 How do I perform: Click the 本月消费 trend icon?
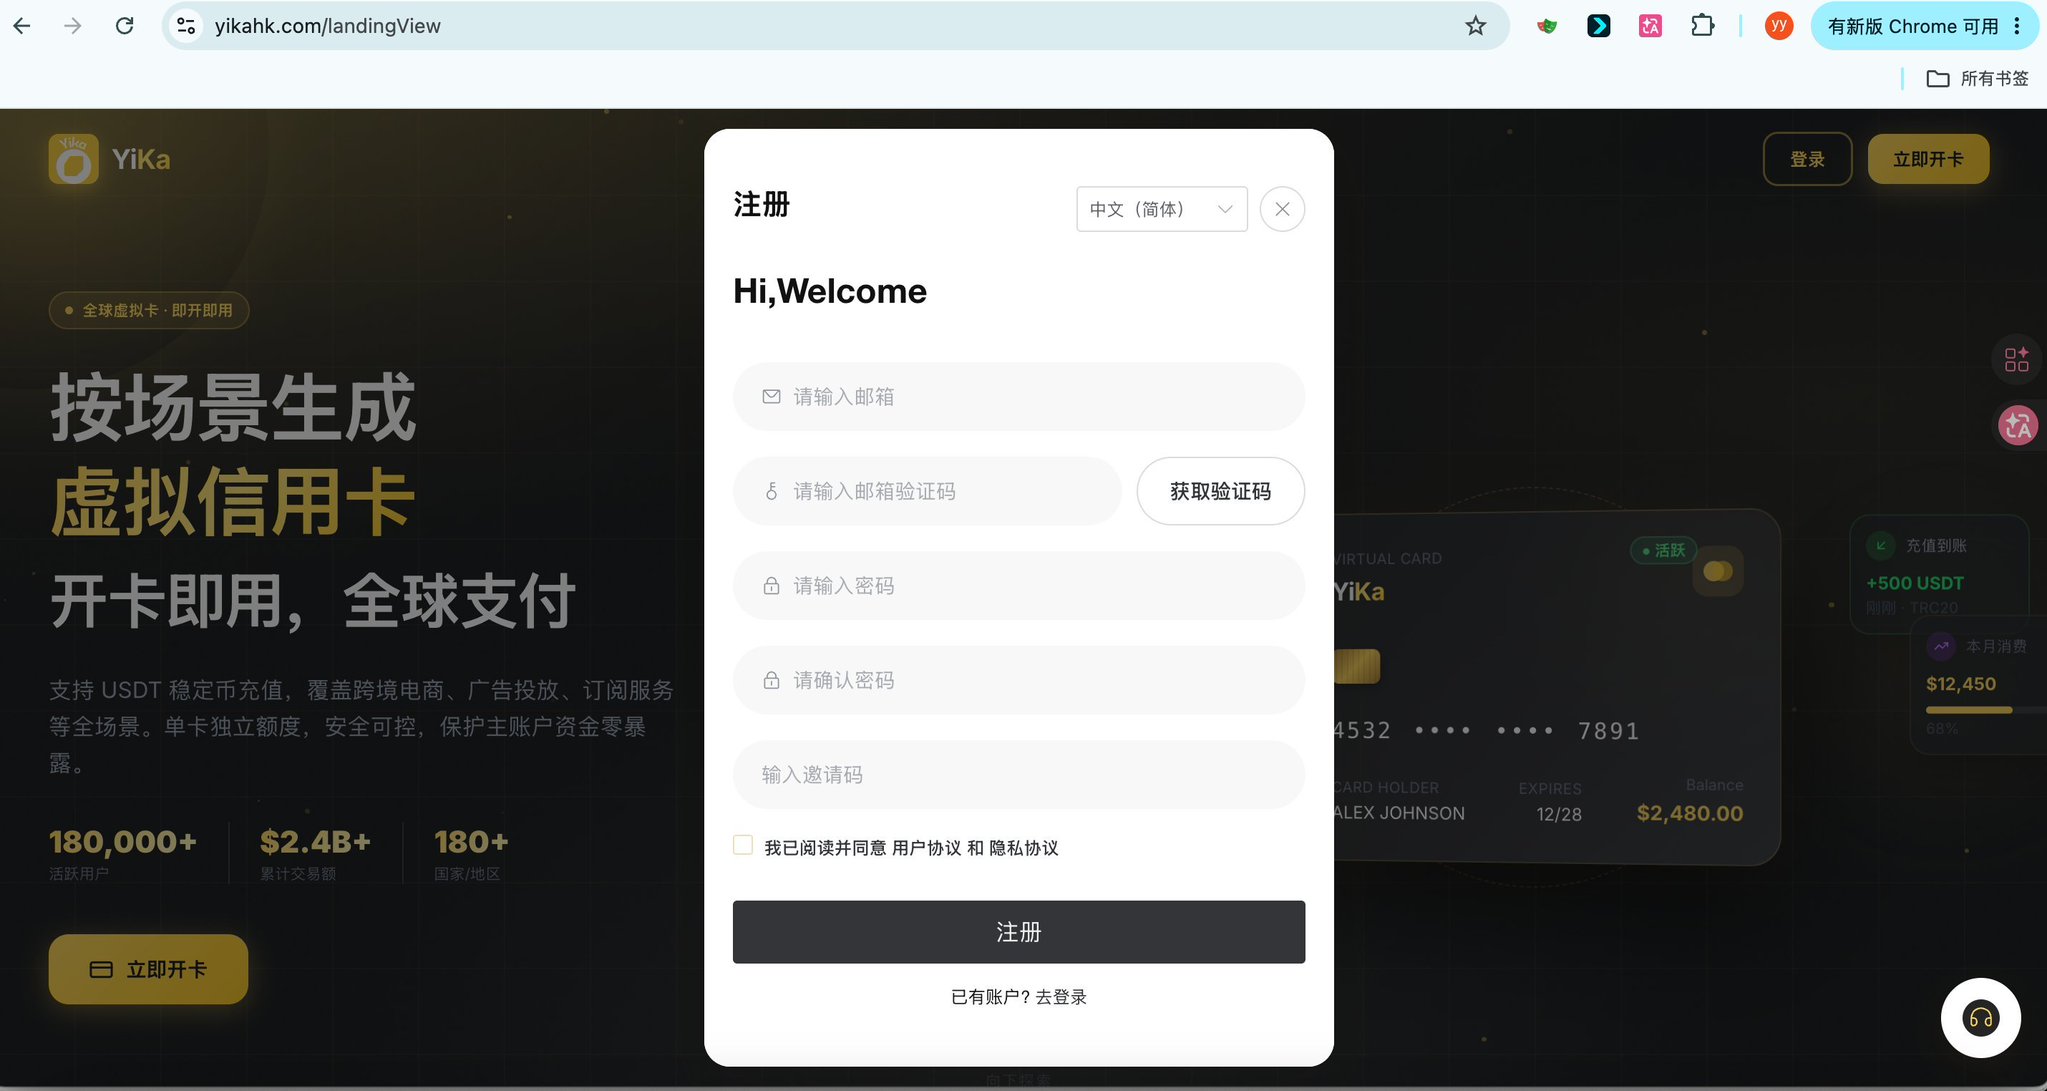1941,646
